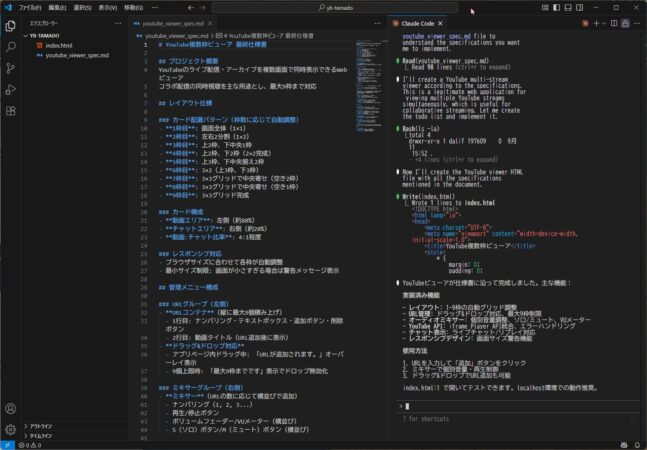This screenshot has height=450, width=647.
Task: Switch to youtube_viewer_spec.md tab
Action: coord(173,24)
